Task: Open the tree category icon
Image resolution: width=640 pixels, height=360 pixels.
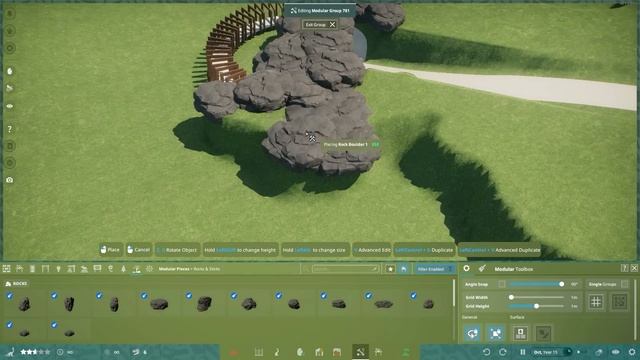Action: 124,269
